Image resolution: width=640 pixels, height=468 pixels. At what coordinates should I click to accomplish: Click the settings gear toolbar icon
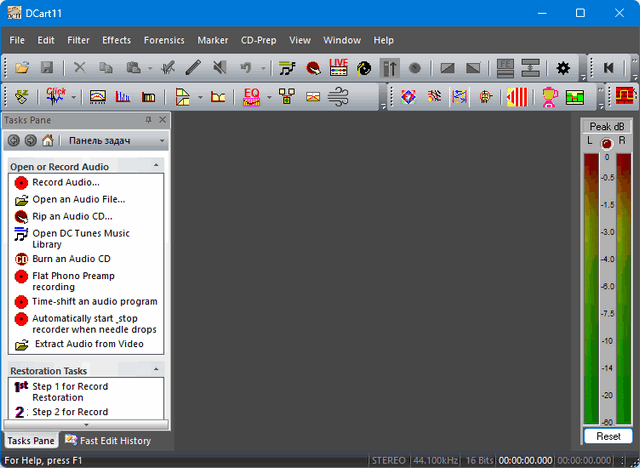tap(563, 68)
